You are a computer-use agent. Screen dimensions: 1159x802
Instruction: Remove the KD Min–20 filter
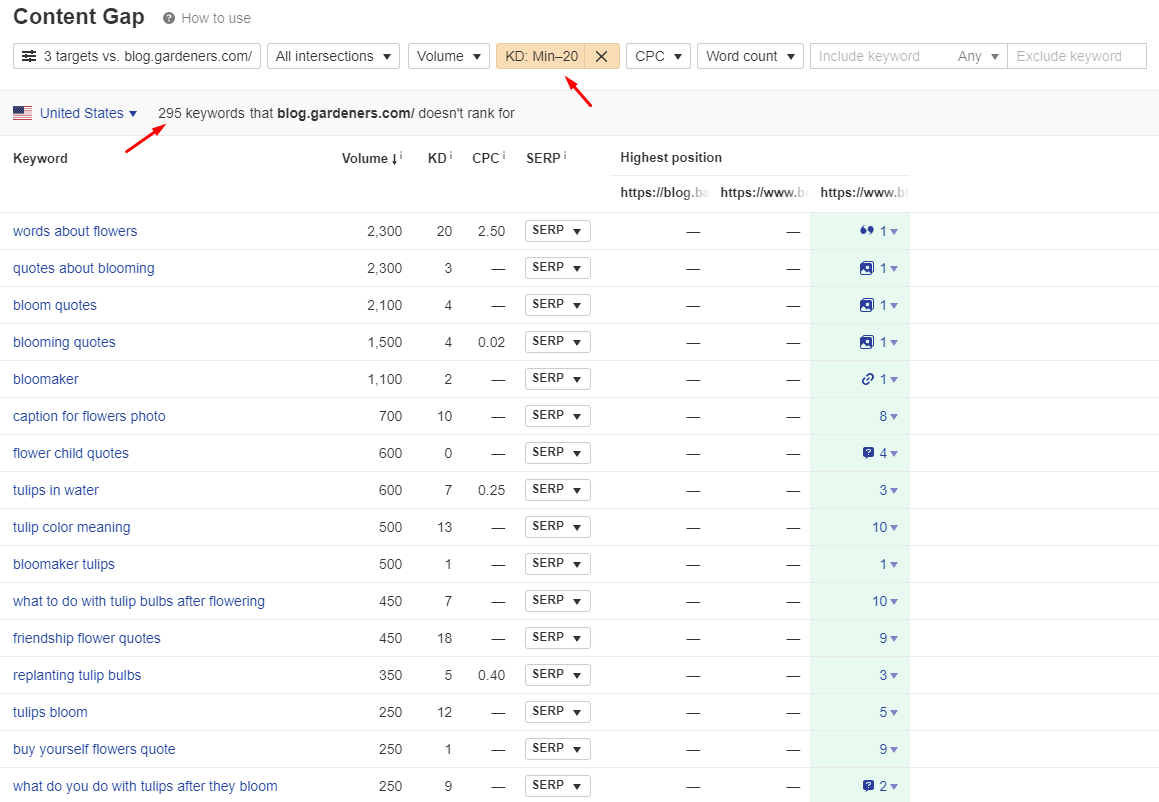(602, 56)
